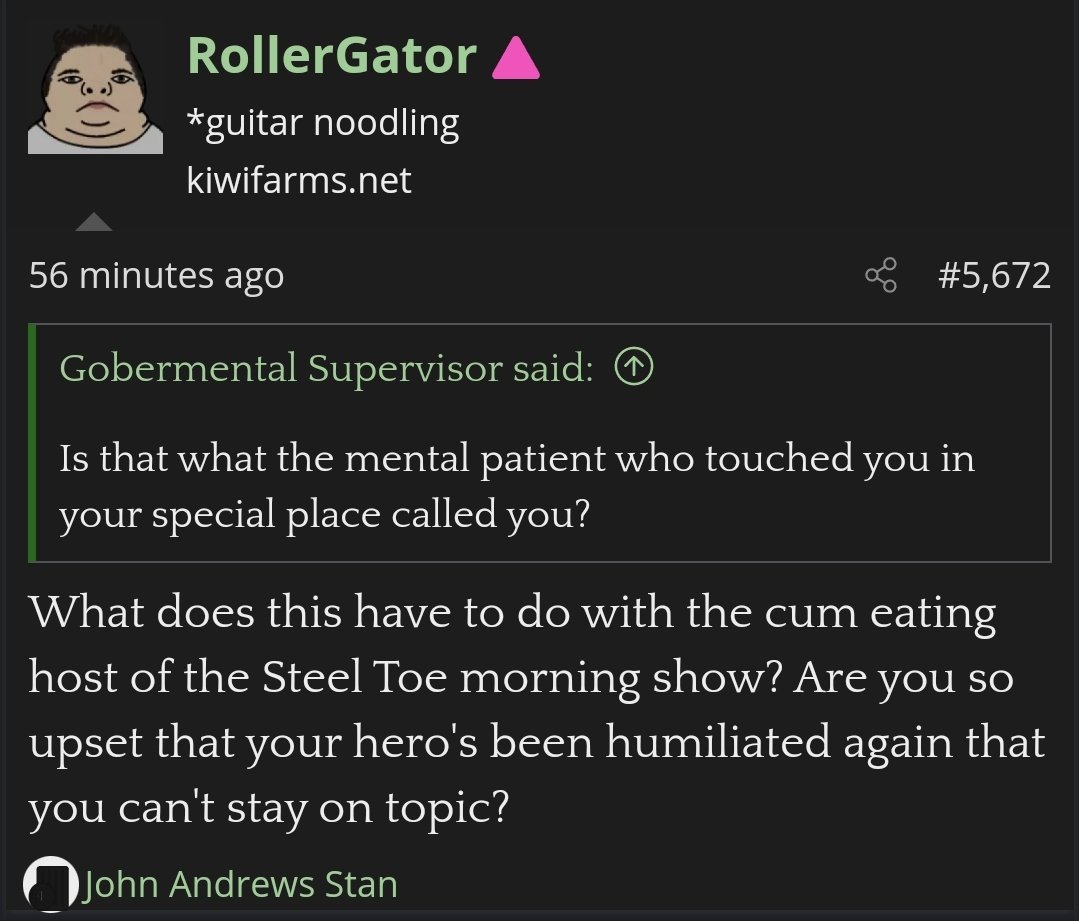Click the "56 minutes ago" timestamp
This screenshot has width=1079, height=921.
click(x=156, y=275)
